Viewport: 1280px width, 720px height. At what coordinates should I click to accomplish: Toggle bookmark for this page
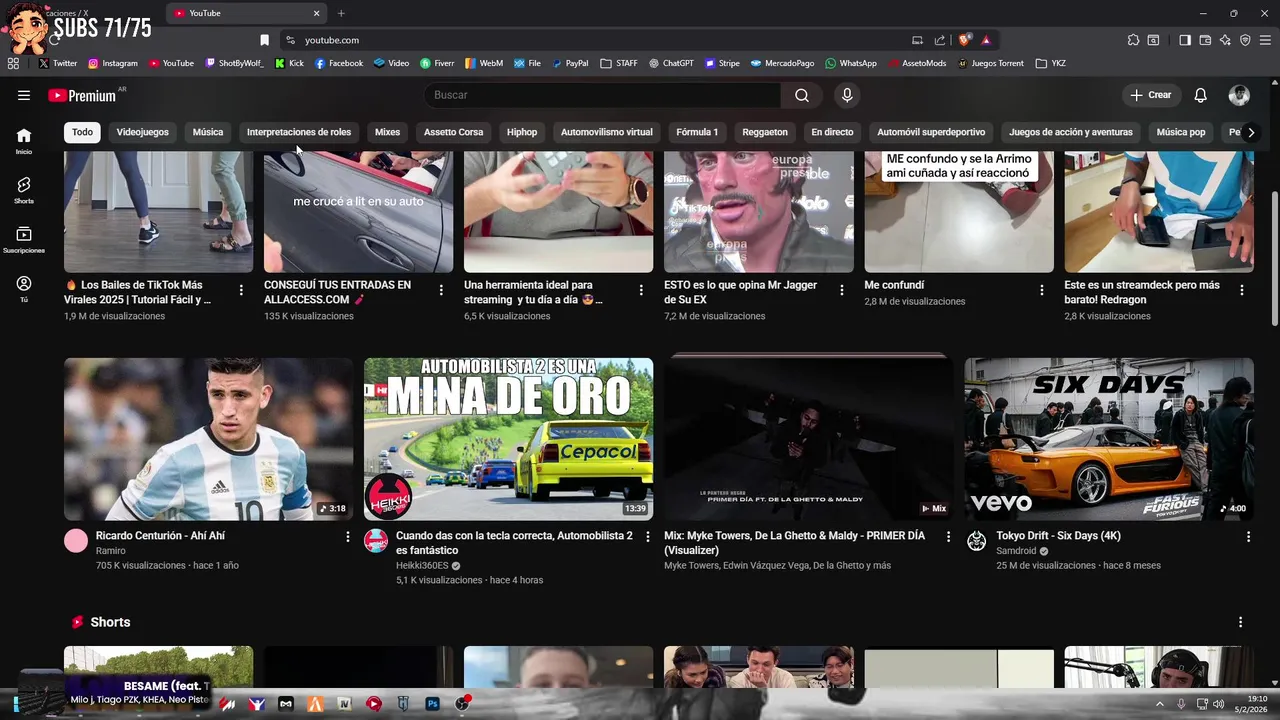(x=265, y=40)
